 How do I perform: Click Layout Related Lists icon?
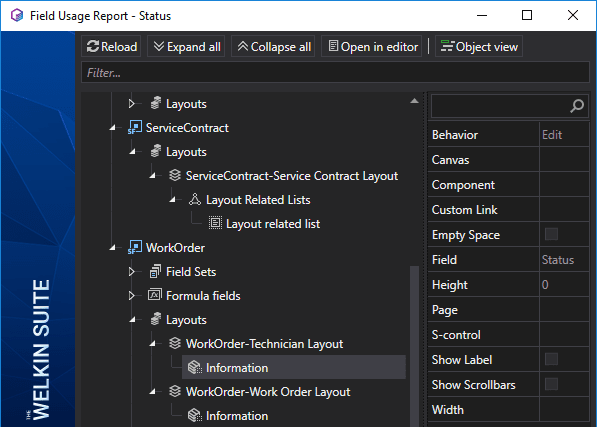[x=195, y=199]
